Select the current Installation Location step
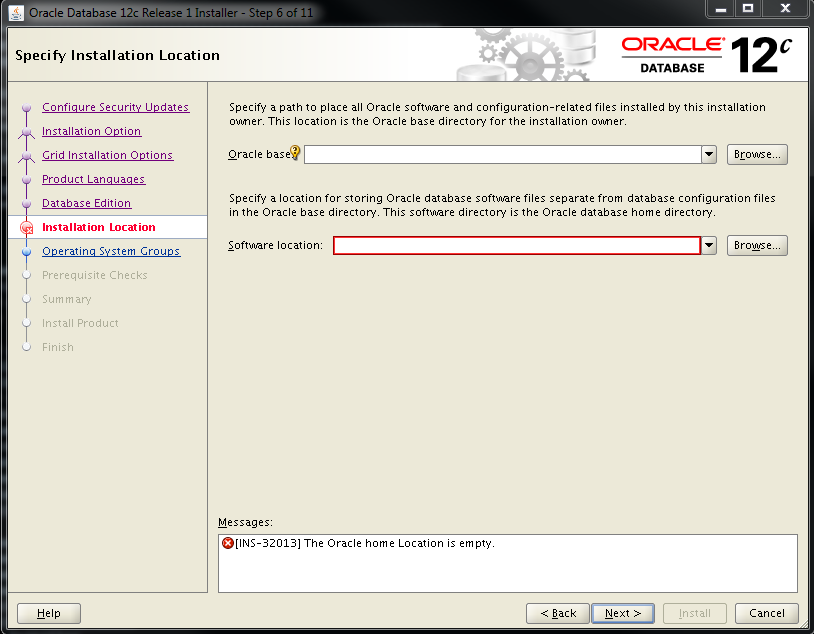Viewport: 814px width, 634px height. (99, 227)
